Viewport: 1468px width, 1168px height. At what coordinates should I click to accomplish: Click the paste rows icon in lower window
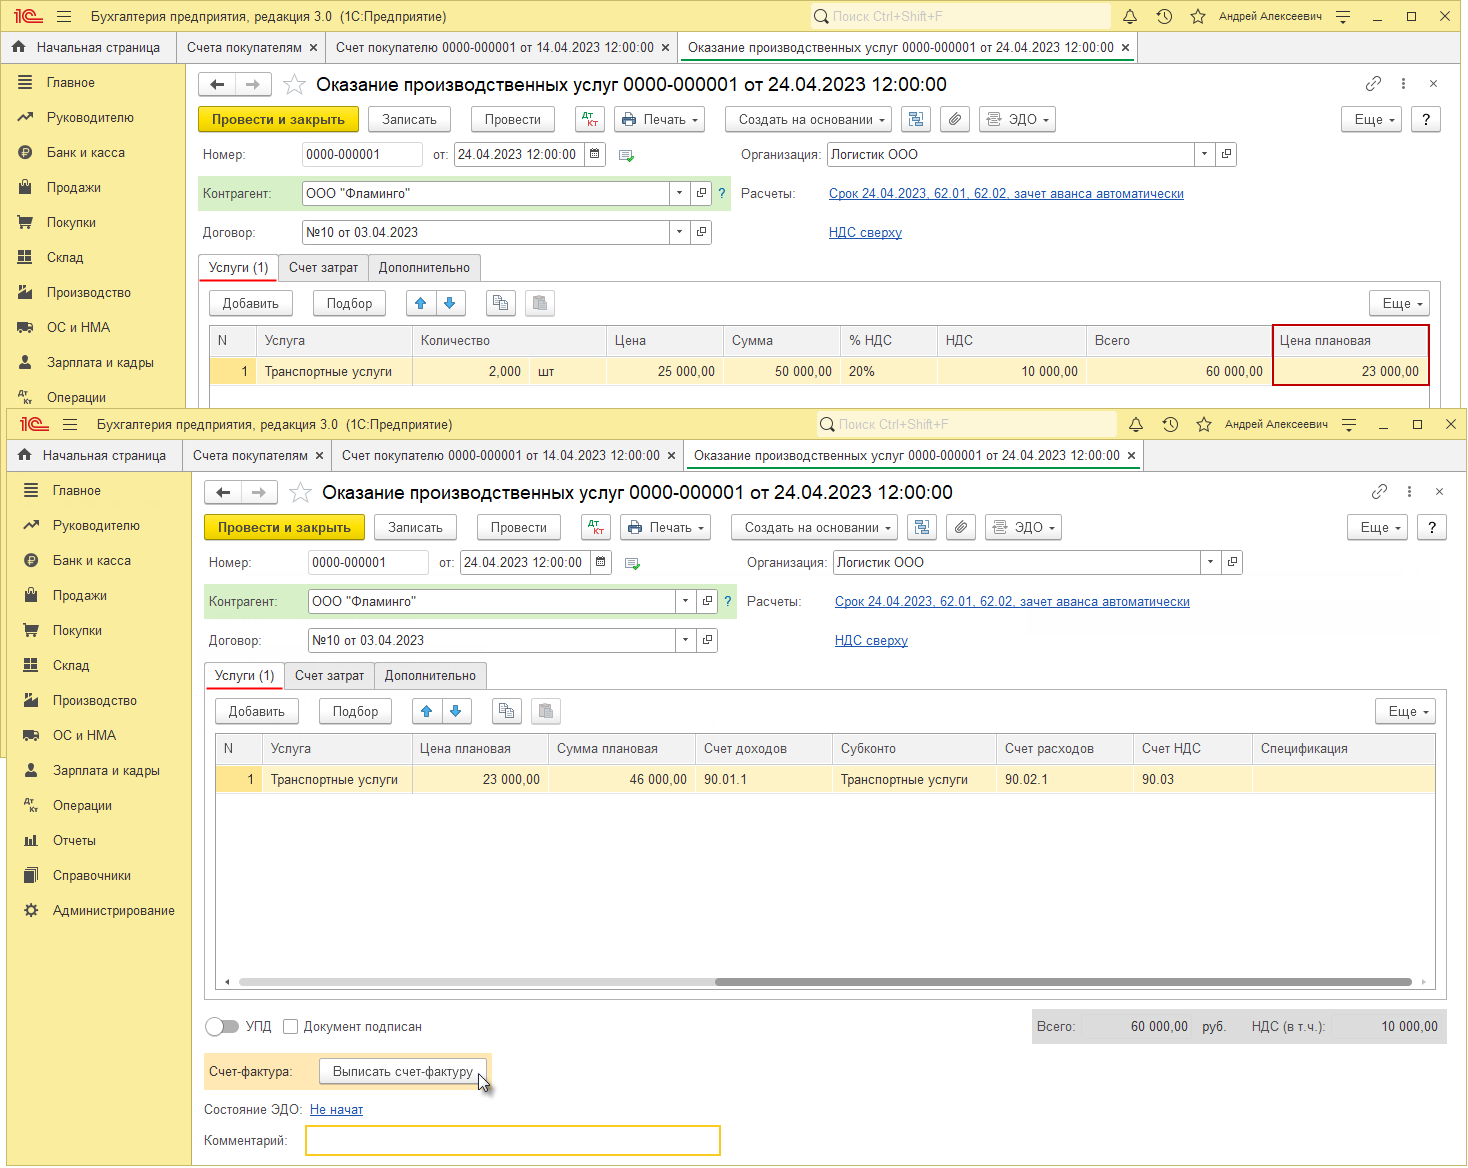[x=546, y=711]
